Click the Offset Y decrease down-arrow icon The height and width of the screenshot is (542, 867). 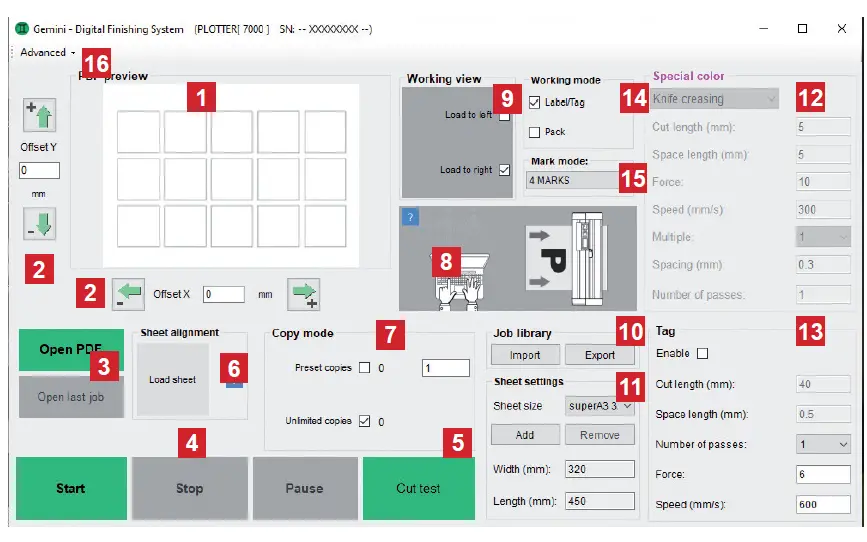(x=39, y=224)
